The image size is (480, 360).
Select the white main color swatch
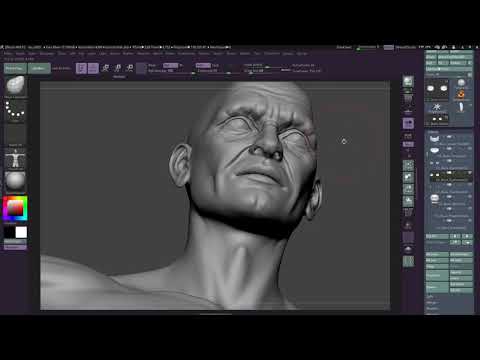tap(21, 232)
